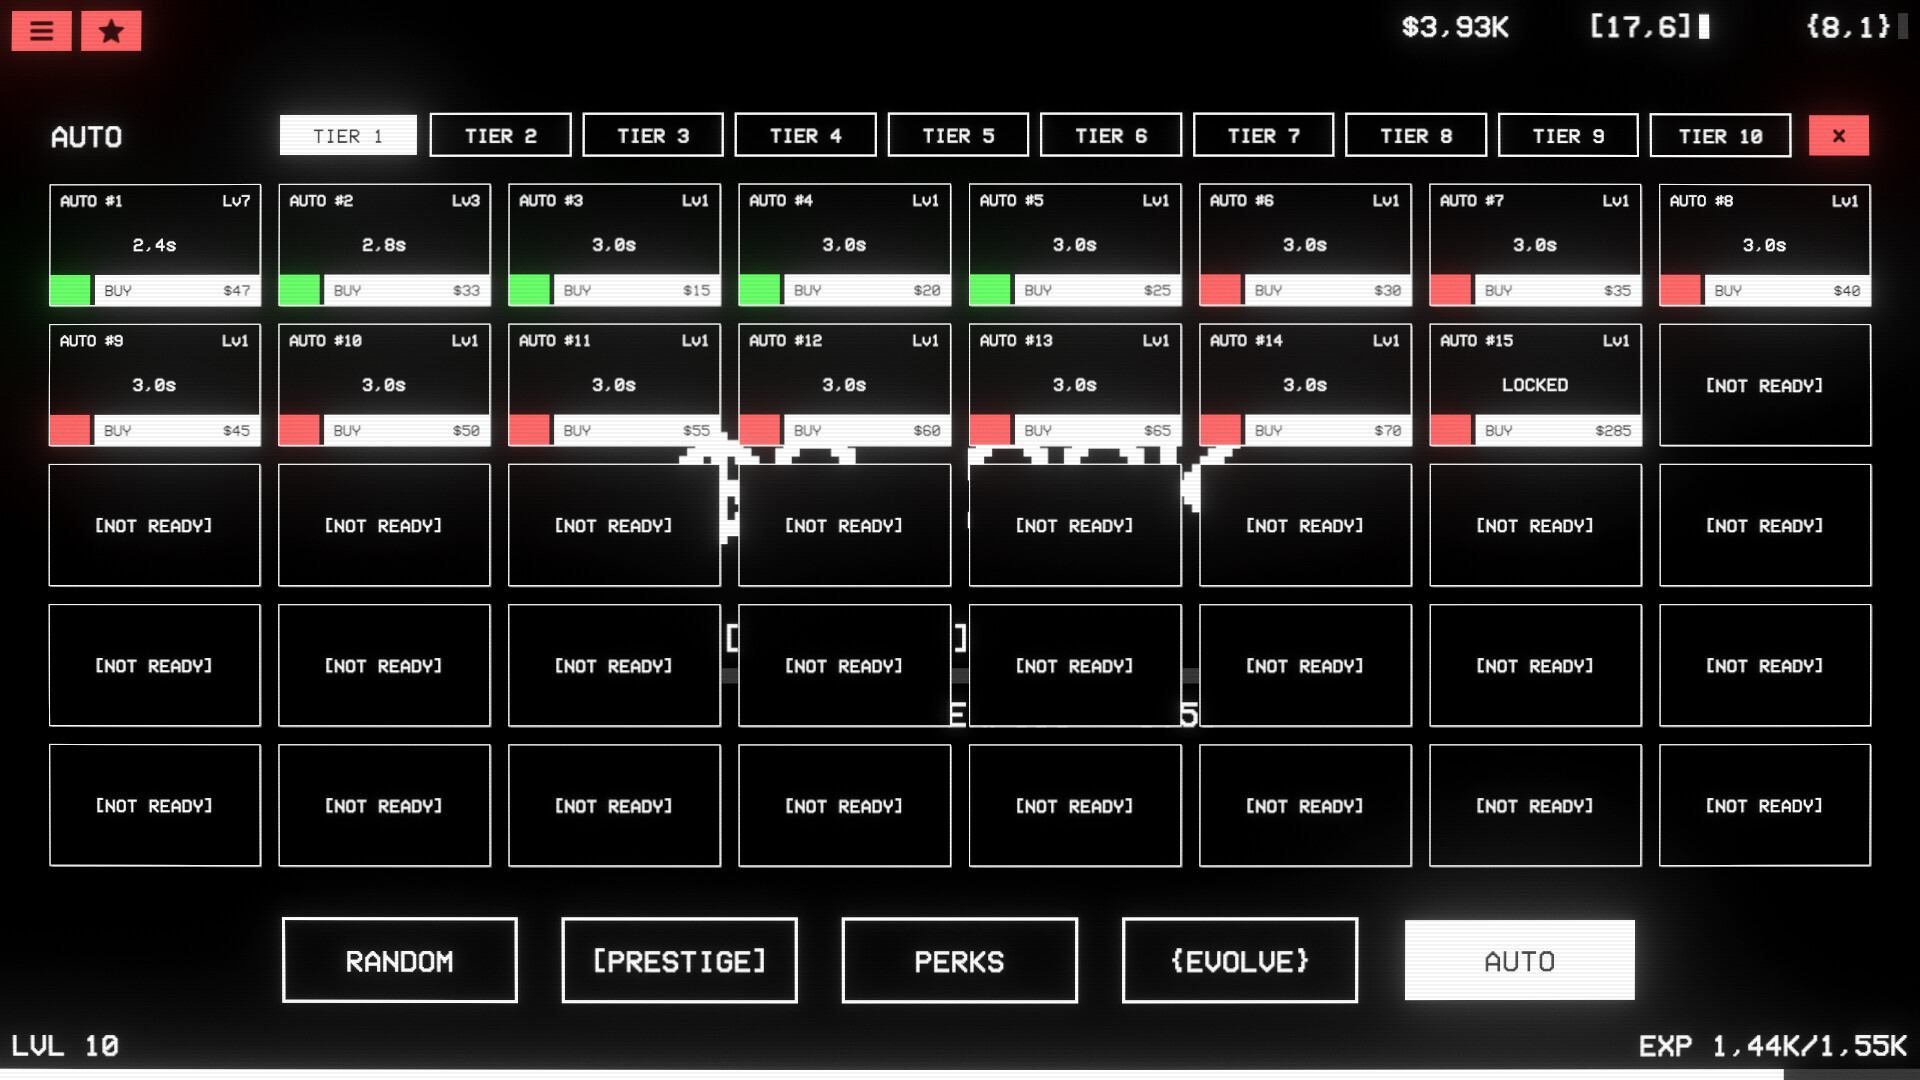Open the RANDOM menu button
This screenshot has width=1920, height=1080.
point(399,960)
